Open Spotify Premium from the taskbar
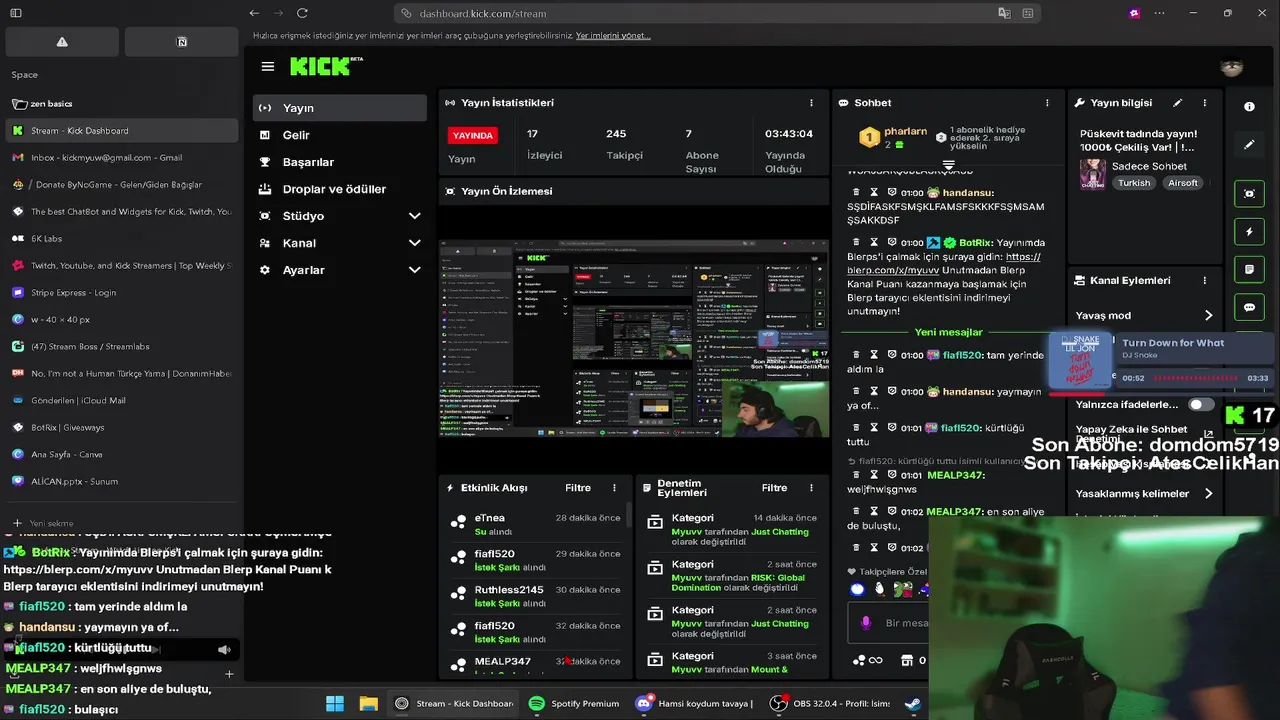Image resolution: width=1280 pixels, height=720 pixels. pos(574,703)
